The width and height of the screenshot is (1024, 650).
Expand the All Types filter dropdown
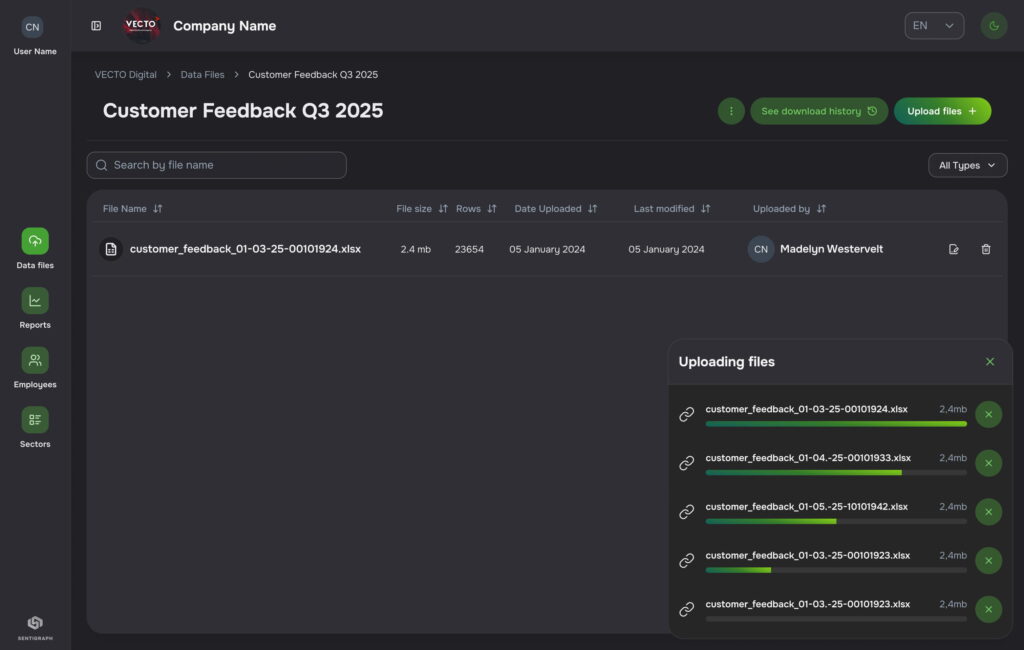967,165
